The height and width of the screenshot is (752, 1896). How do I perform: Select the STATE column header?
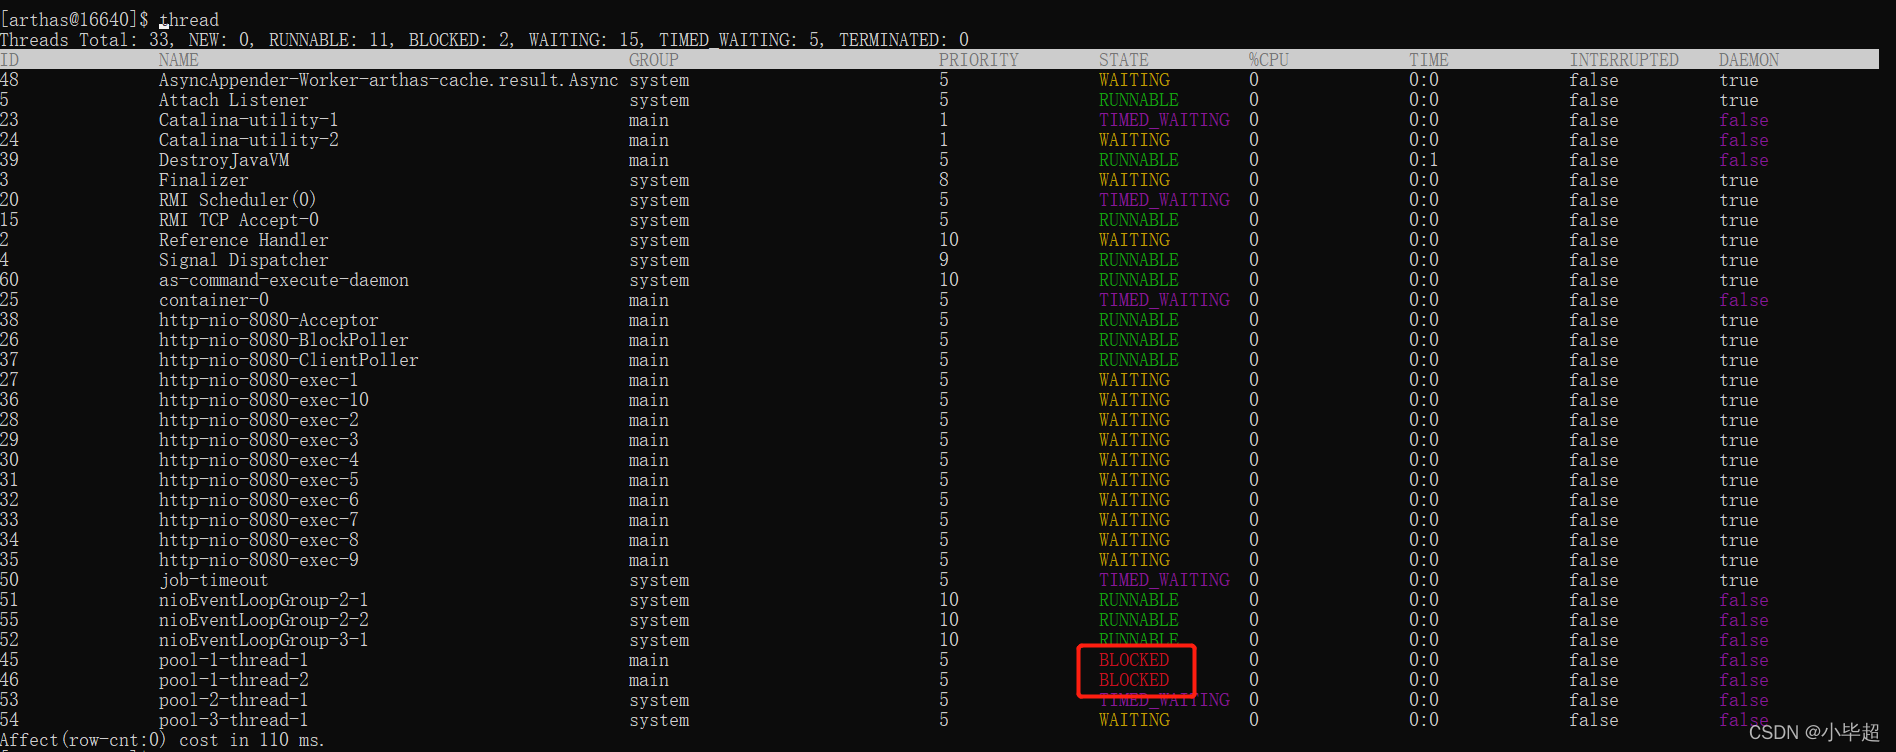pos(1124,60)
